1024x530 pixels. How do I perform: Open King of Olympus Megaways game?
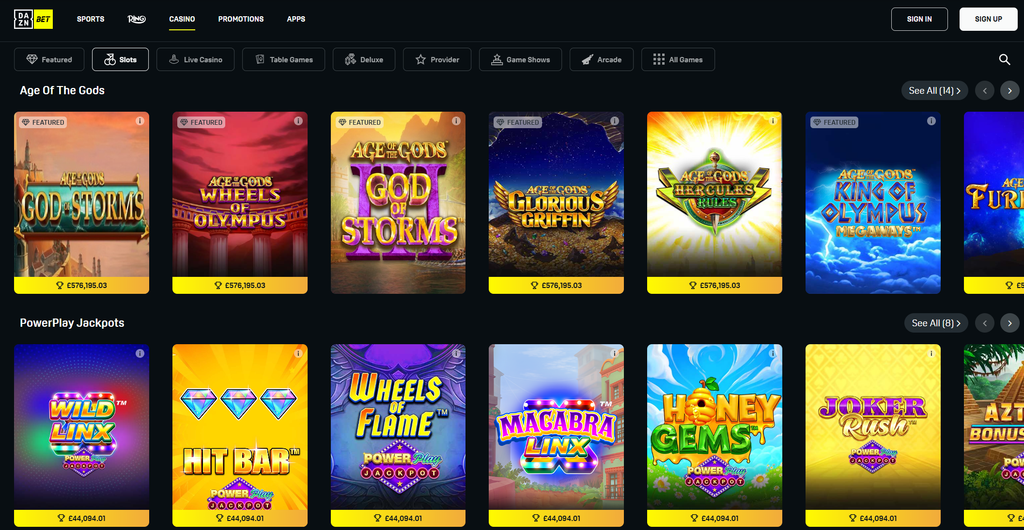(x=873, y=202)
